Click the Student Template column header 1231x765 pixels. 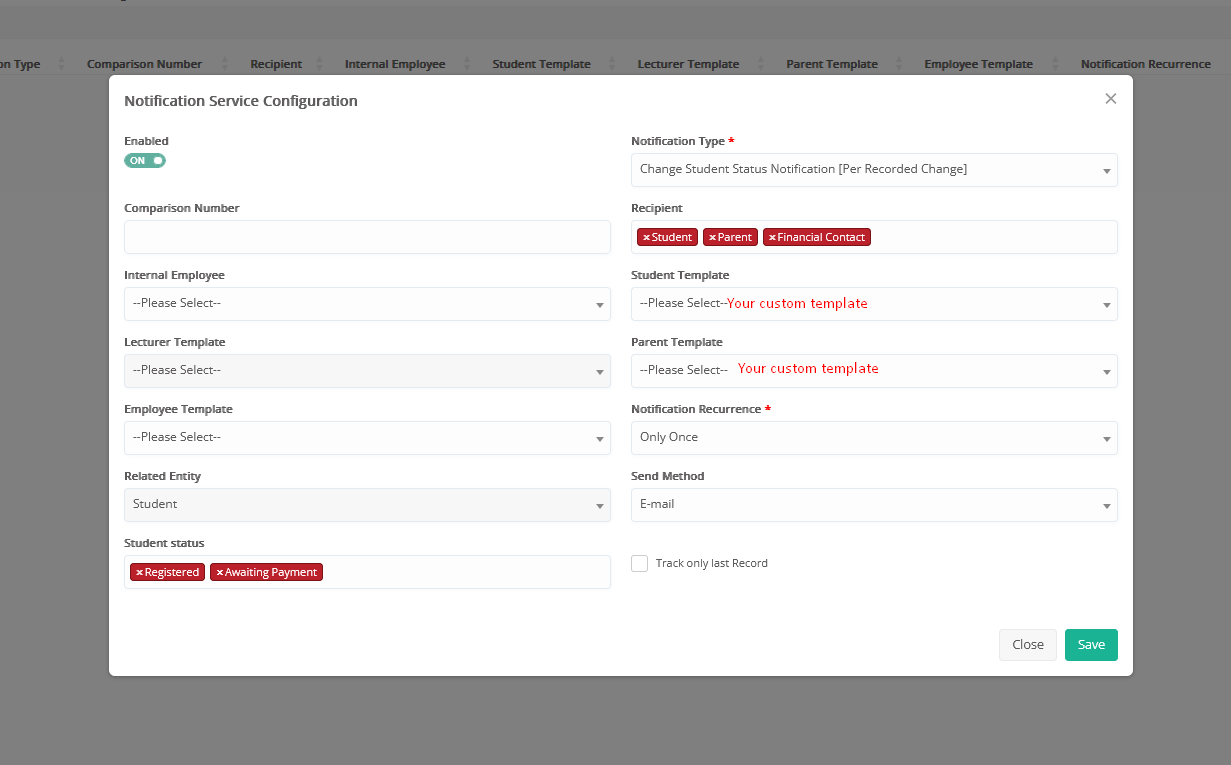tap(541, 64)
